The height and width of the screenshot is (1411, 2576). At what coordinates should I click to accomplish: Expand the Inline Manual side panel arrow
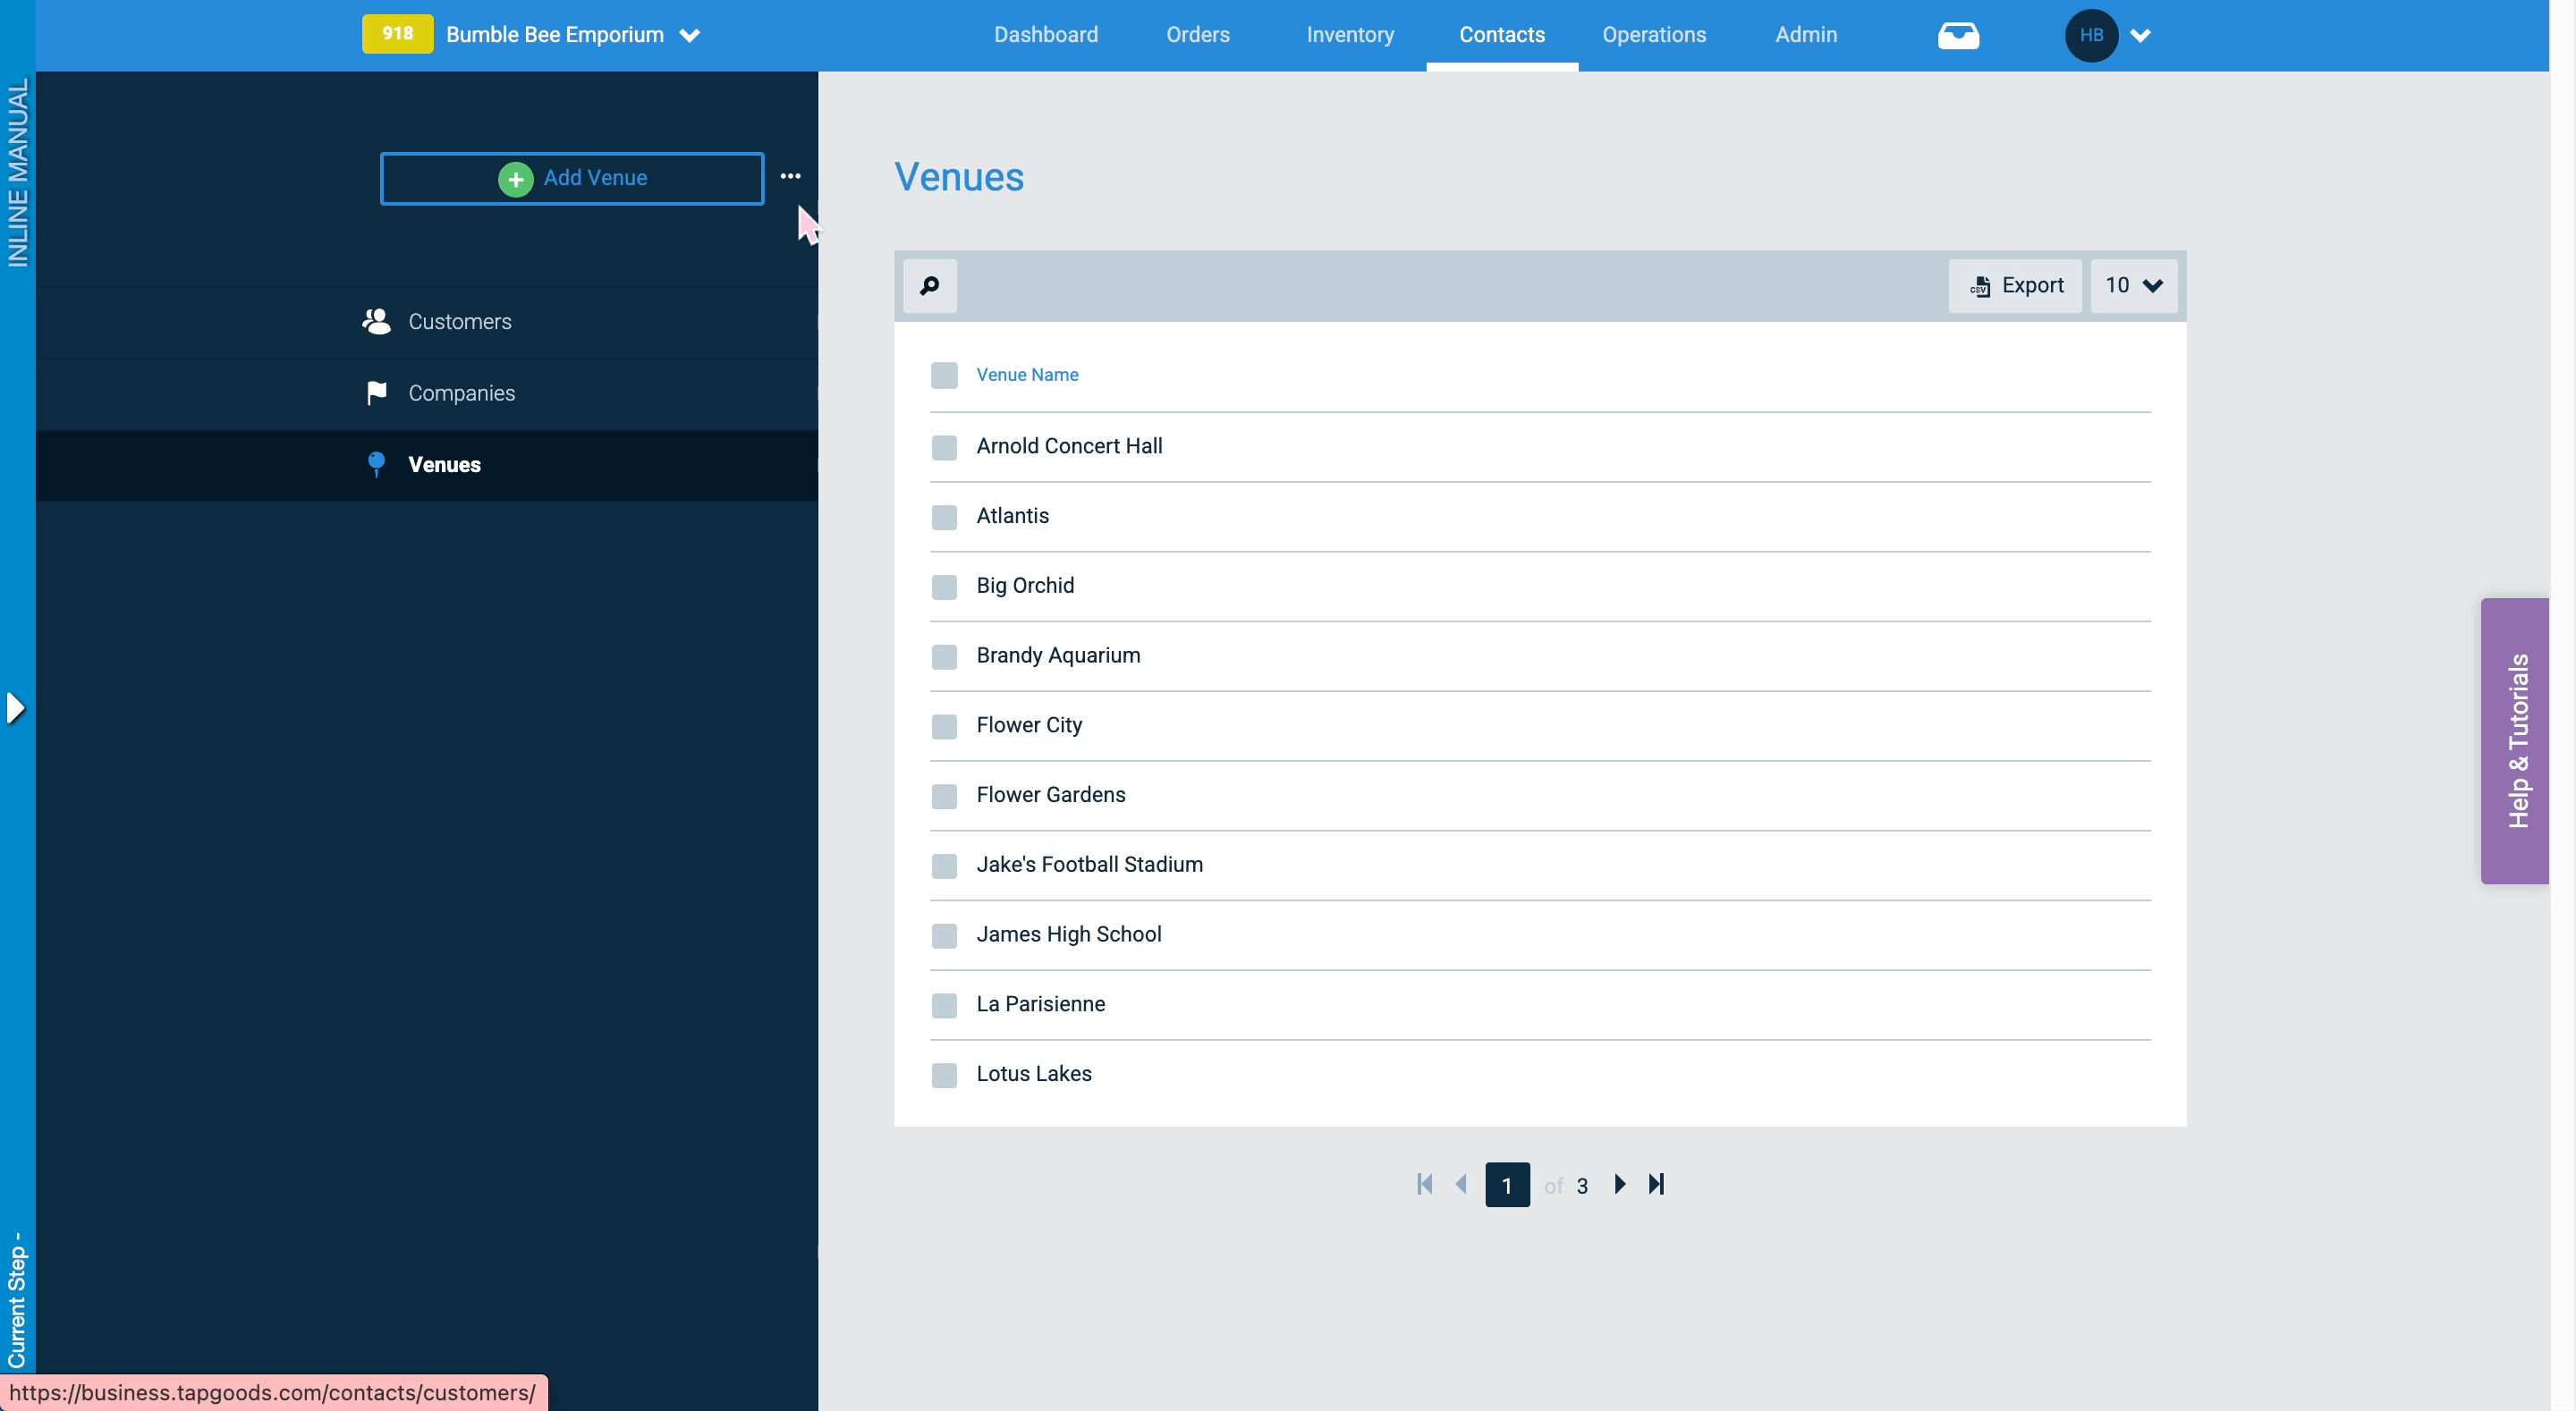15,708
